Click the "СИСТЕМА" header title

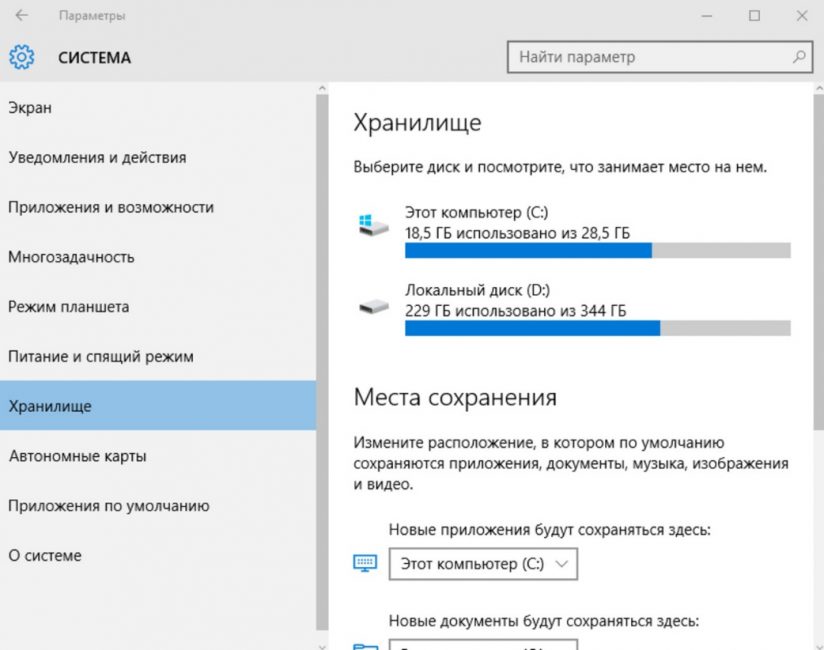coord(95,57)
